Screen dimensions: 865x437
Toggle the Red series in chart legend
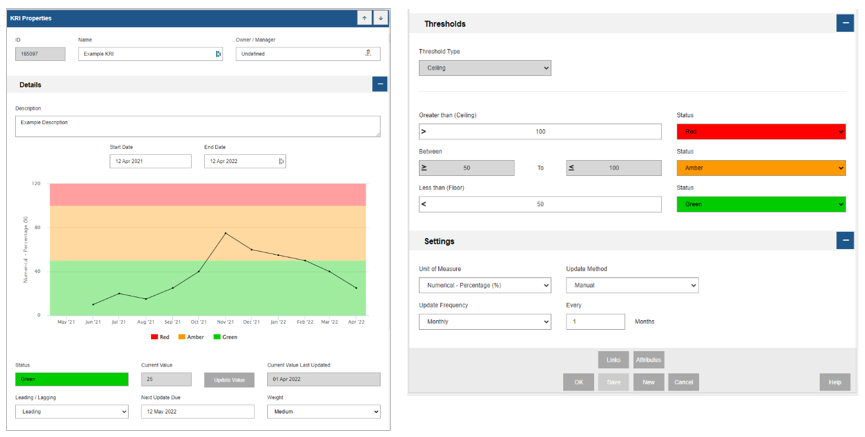pyautogui.click(x=160, y=337)
